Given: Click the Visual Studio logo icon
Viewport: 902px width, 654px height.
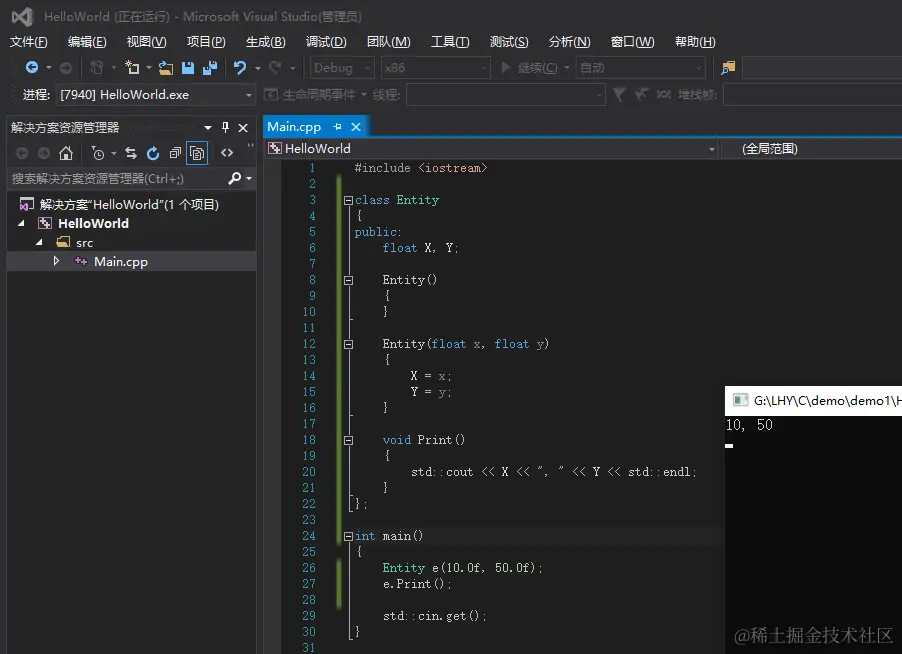Looking at the screenshot, I should pos(22,17).
